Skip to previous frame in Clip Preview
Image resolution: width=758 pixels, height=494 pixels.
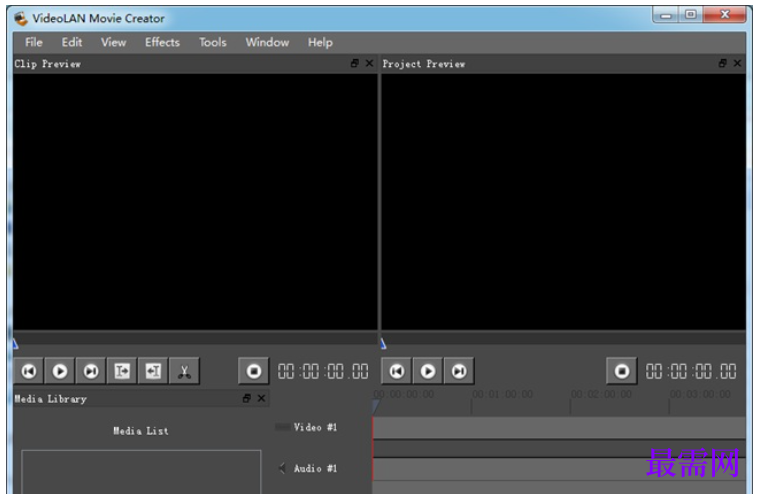click(29, 371)
